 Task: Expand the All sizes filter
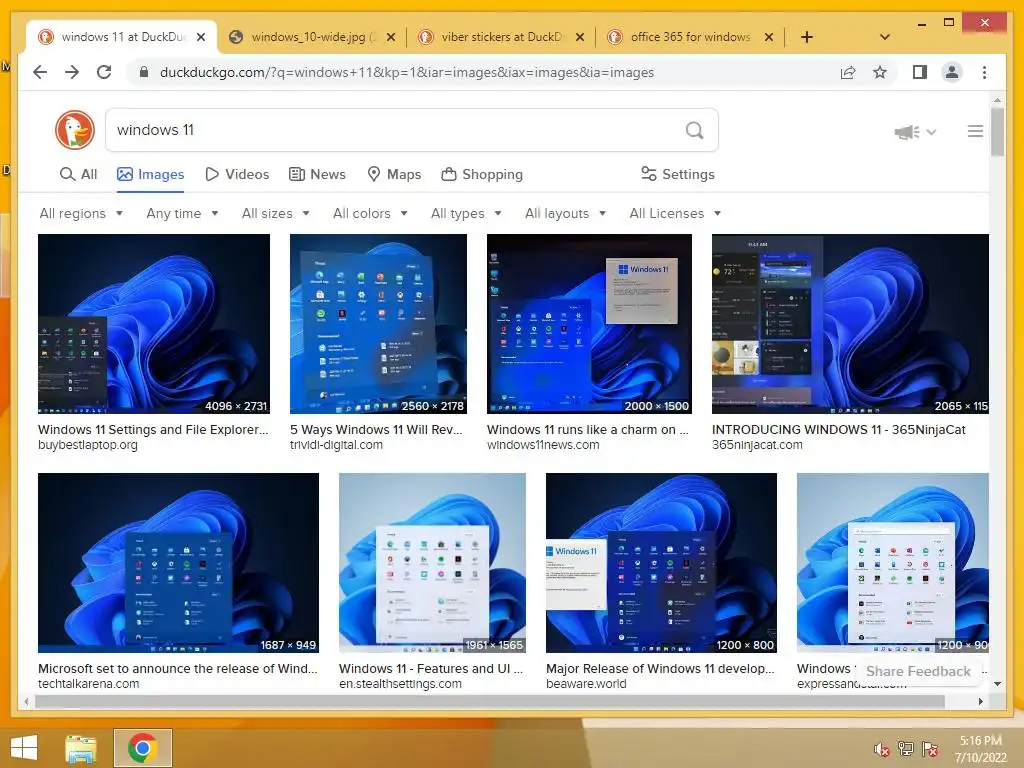(276, 214)
